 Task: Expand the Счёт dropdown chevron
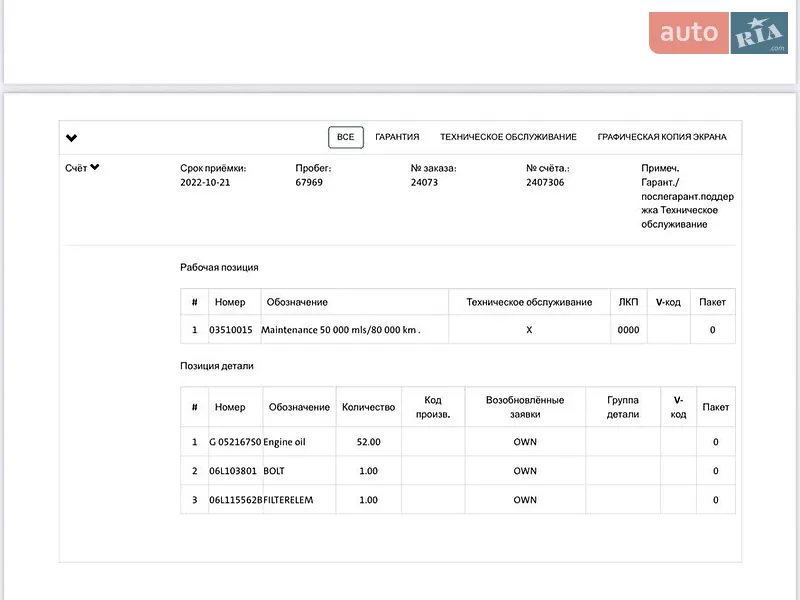tap(95, 167)
